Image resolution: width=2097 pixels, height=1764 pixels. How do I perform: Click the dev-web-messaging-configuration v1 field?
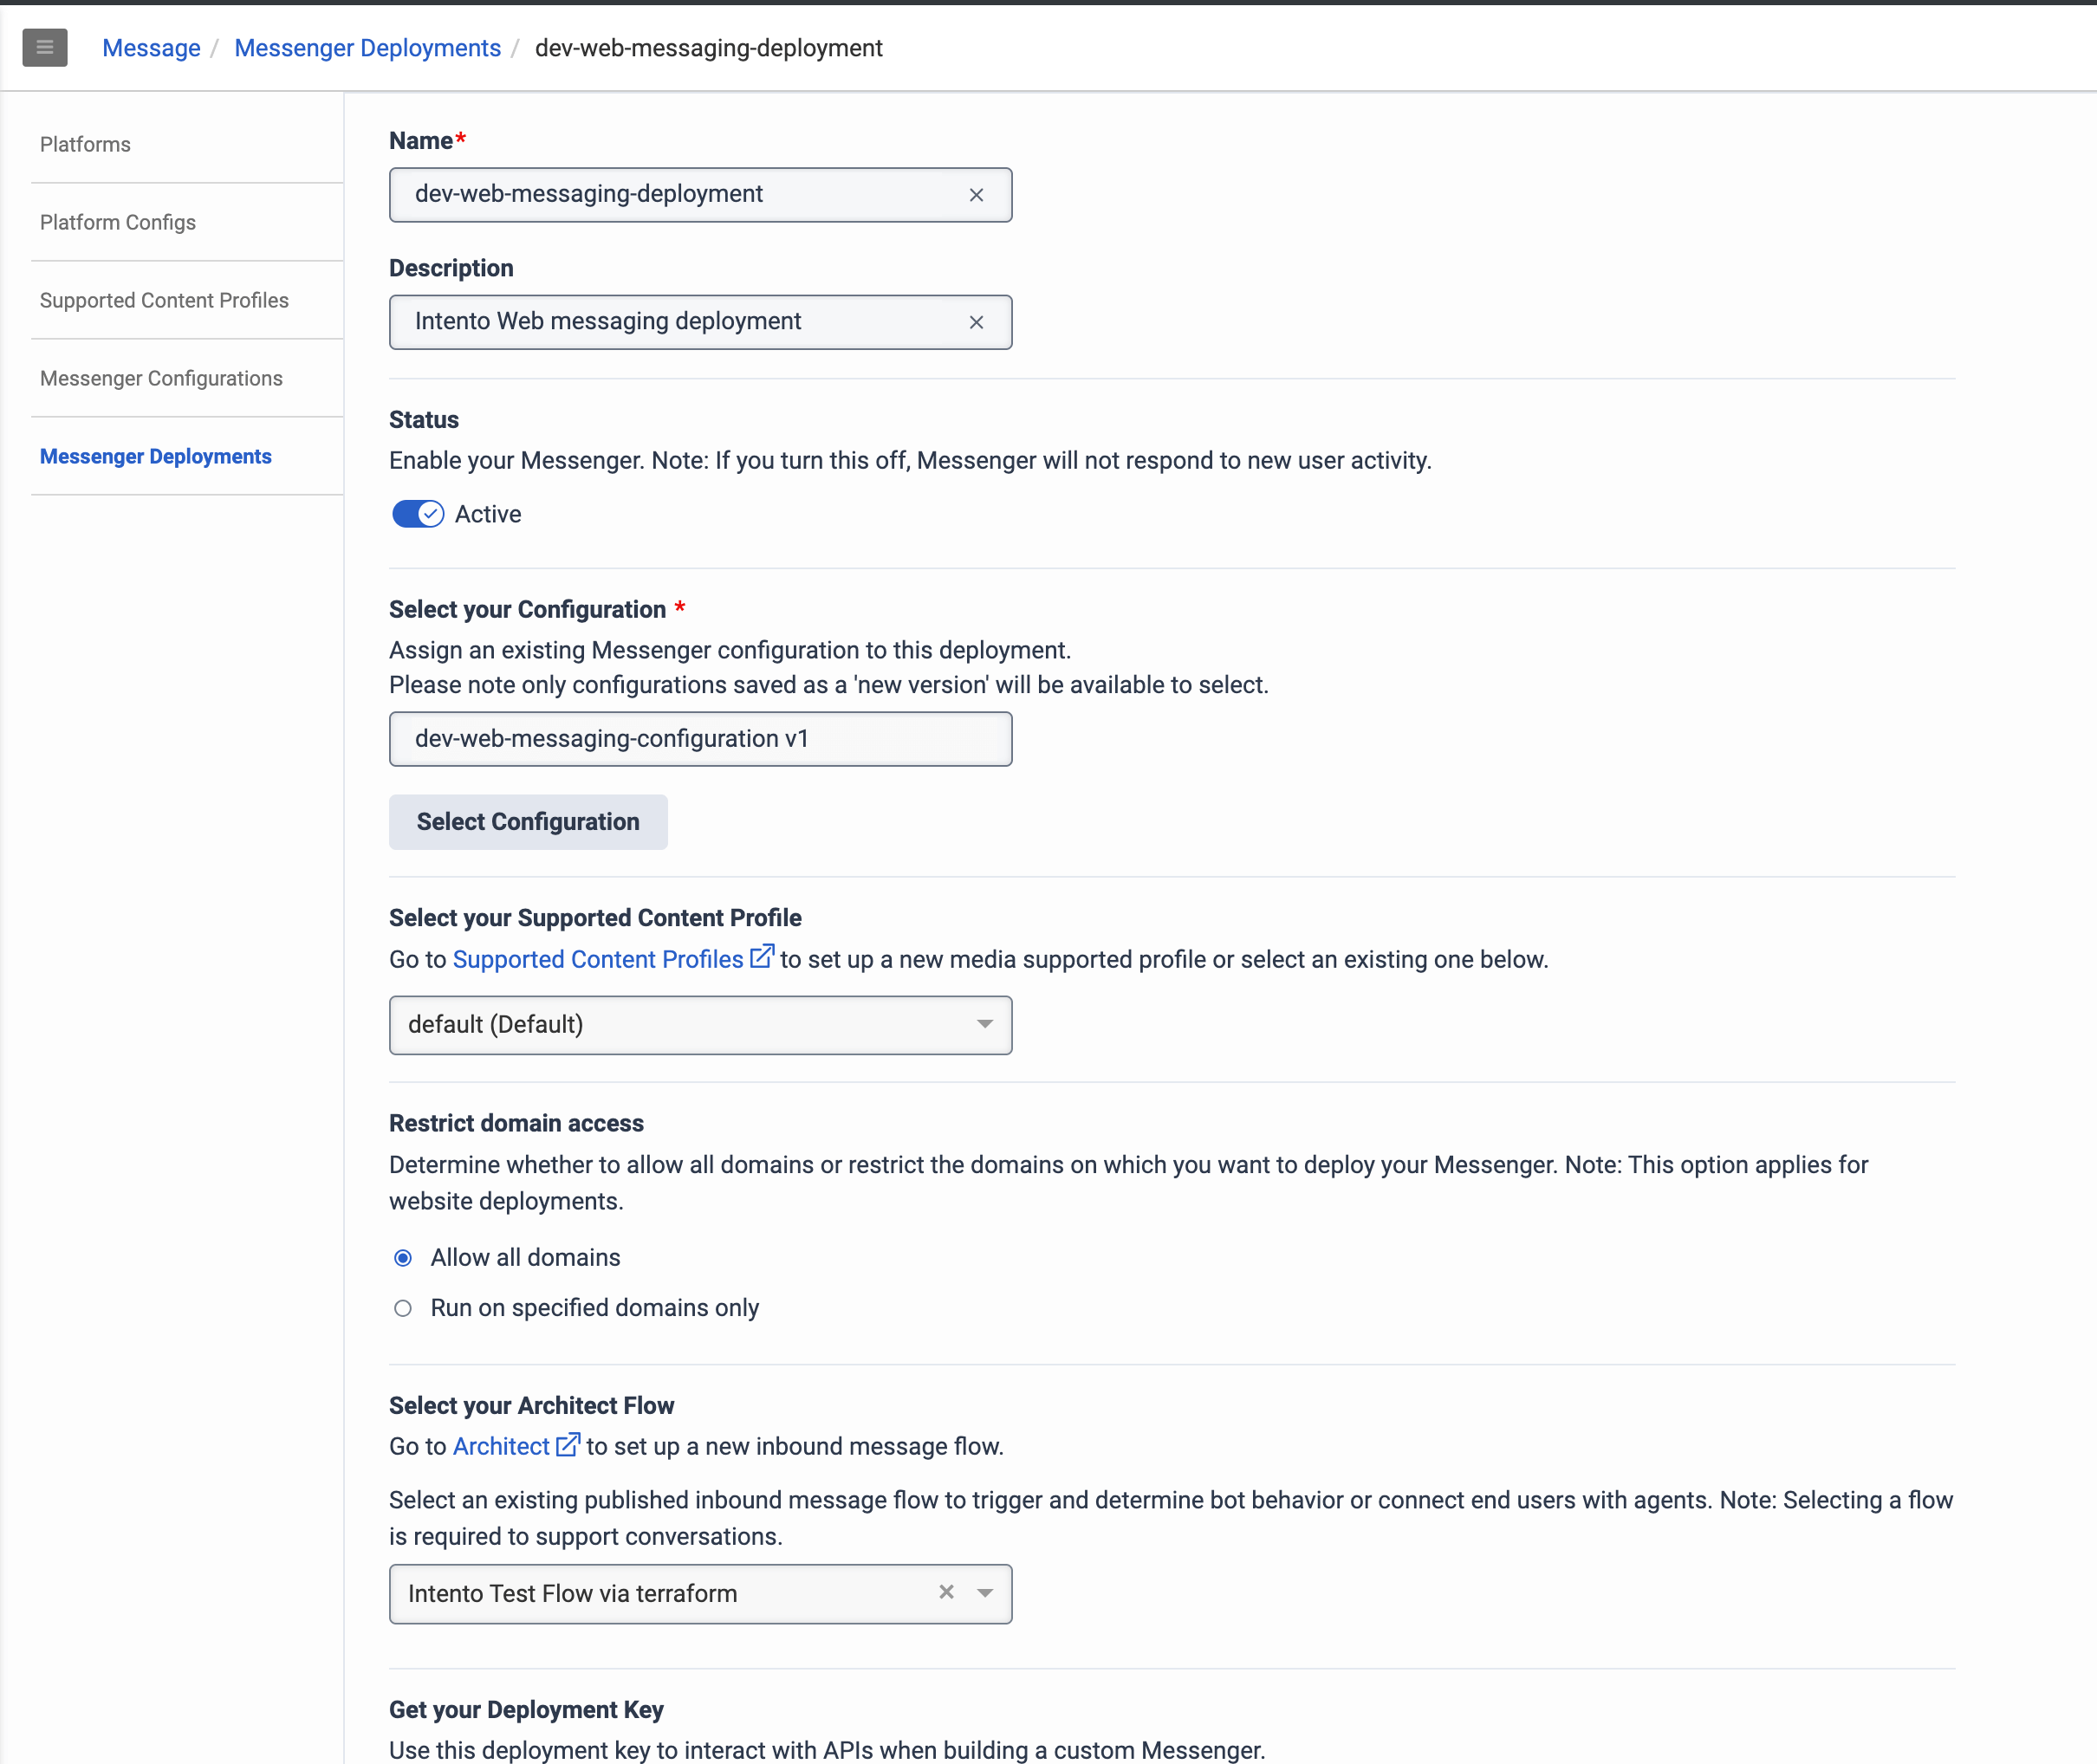tap(700, 739)
